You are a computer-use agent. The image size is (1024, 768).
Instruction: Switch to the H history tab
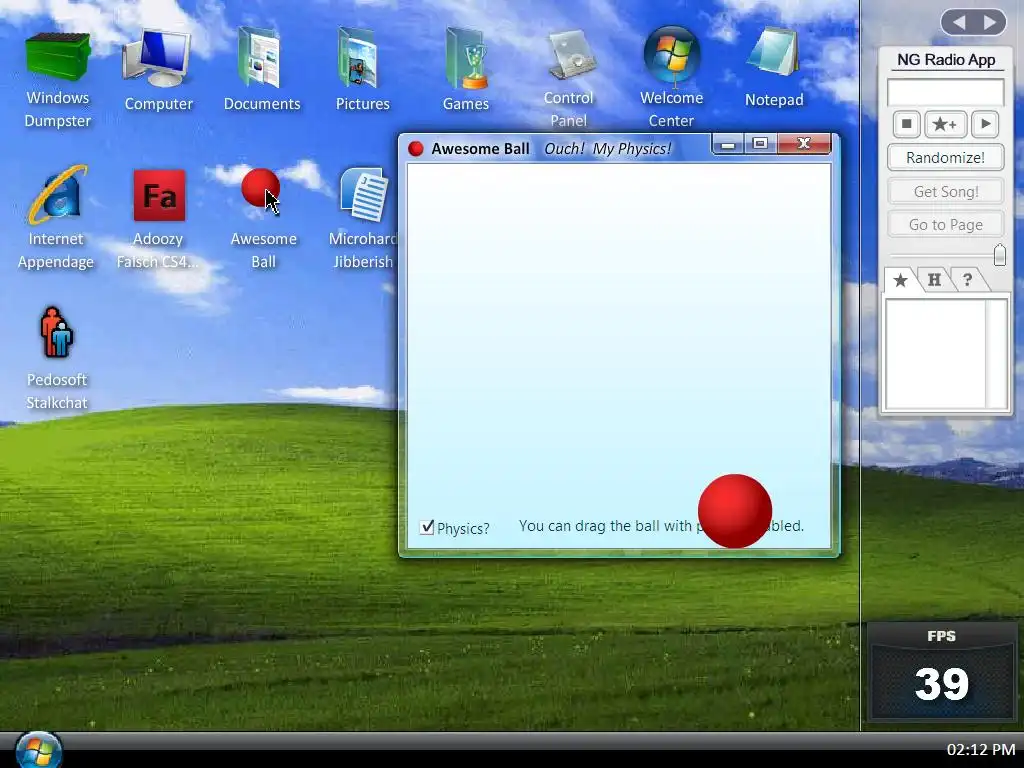935,280
